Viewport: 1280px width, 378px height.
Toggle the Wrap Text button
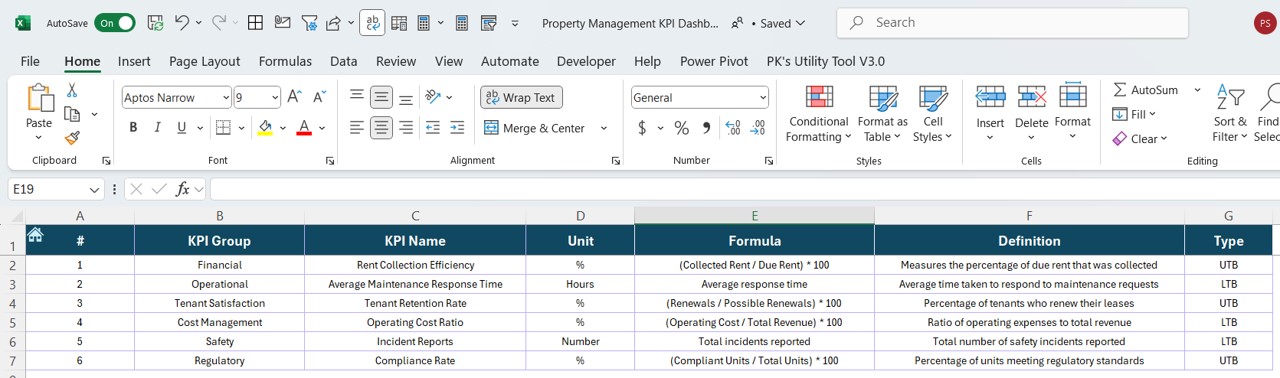(521, 97)
